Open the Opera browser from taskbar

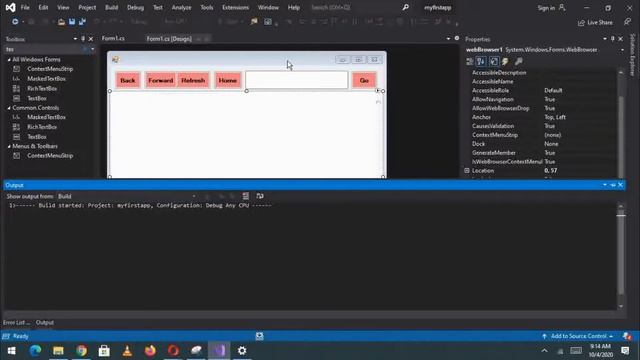pyautogui.click(x=173, y=350)
